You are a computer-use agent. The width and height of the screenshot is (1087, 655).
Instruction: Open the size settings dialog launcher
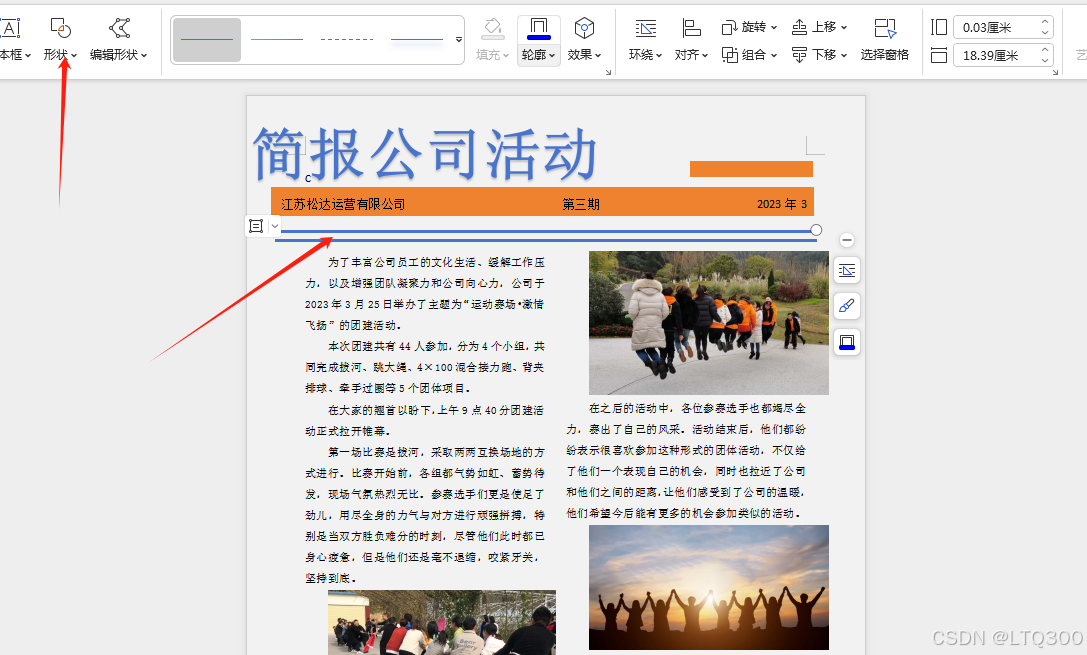(x=1055, y=72)
